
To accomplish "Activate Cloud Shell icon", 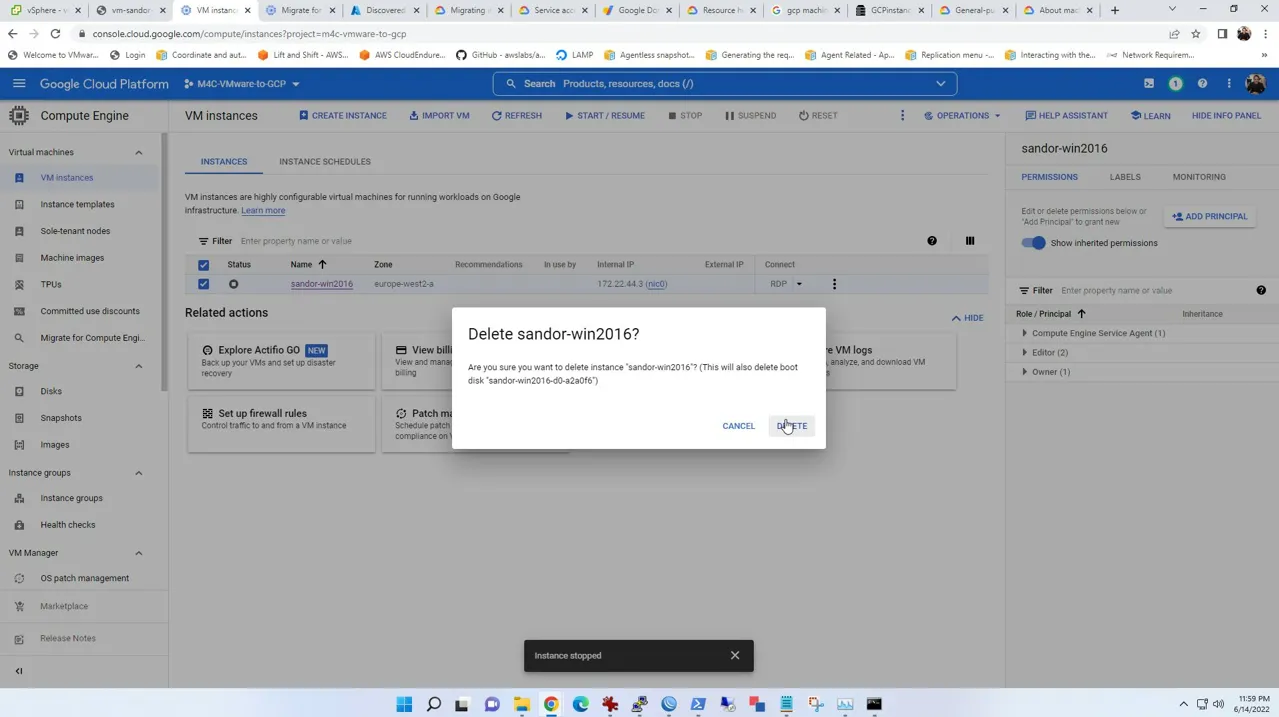I will pyautogui.click(x=1149, y=84).
